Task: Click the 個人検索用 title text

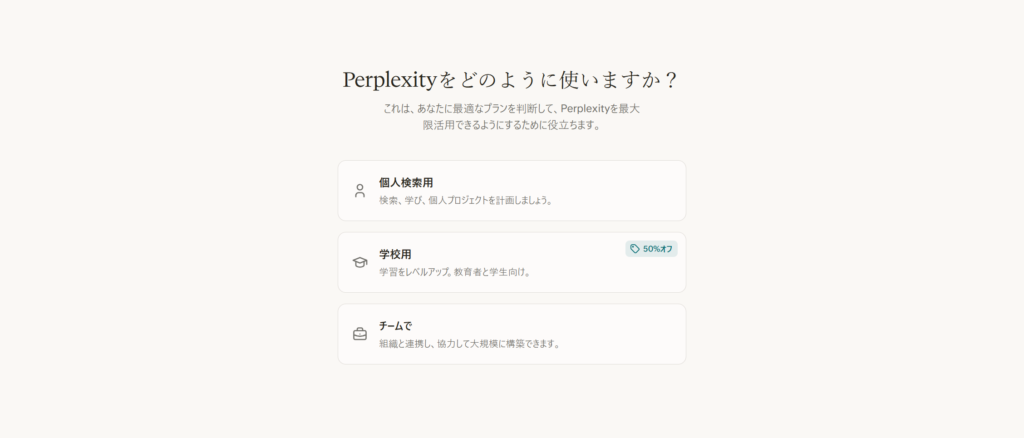Action: click(x=406, y=182)
